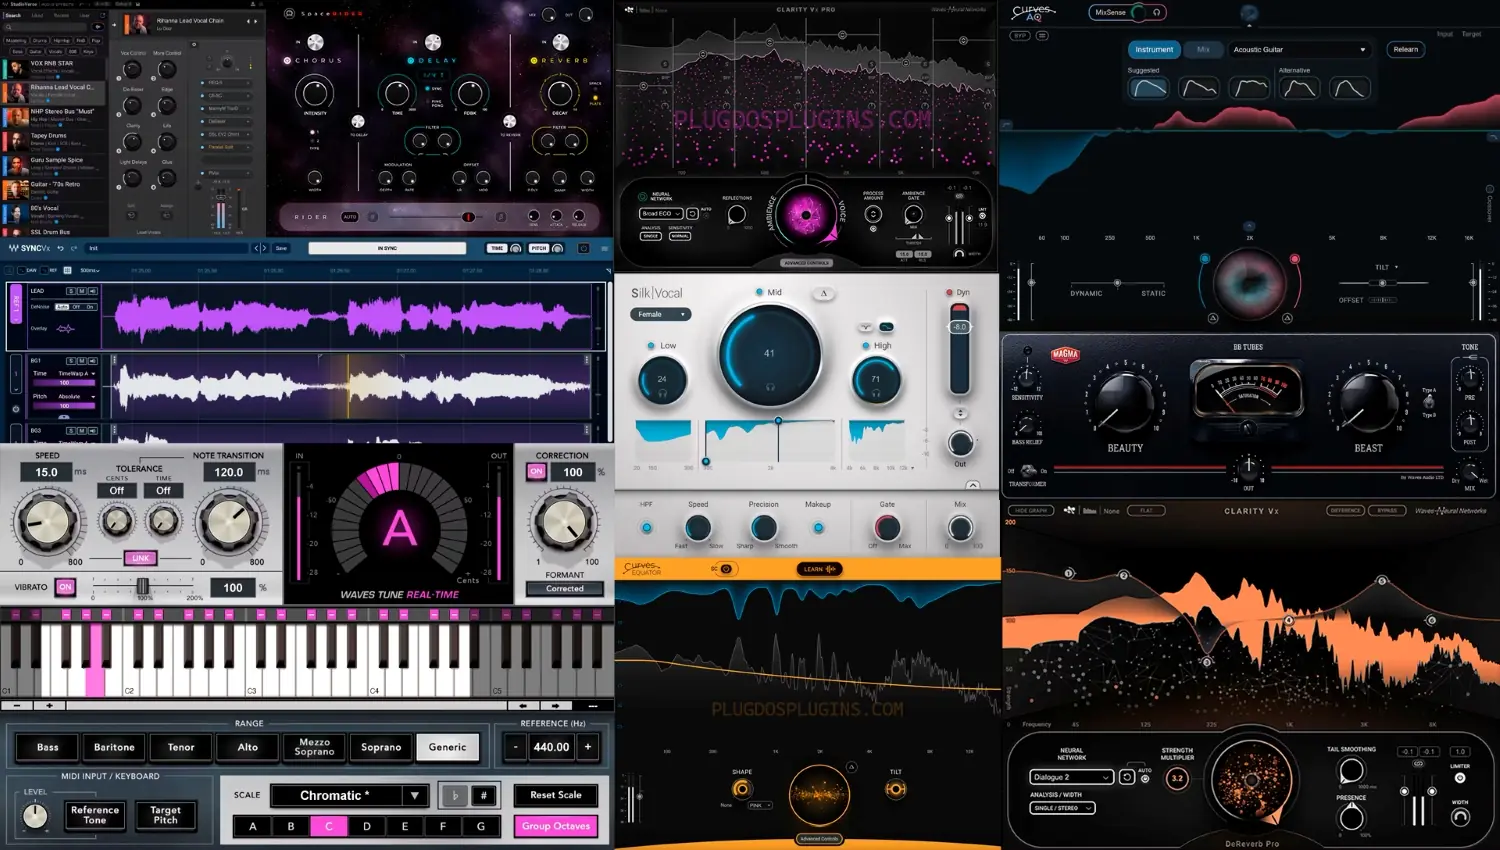This screenshot has height=850, width=1500.
Task: Select the first Suggested curve thumbnail
Action: 1149,88
